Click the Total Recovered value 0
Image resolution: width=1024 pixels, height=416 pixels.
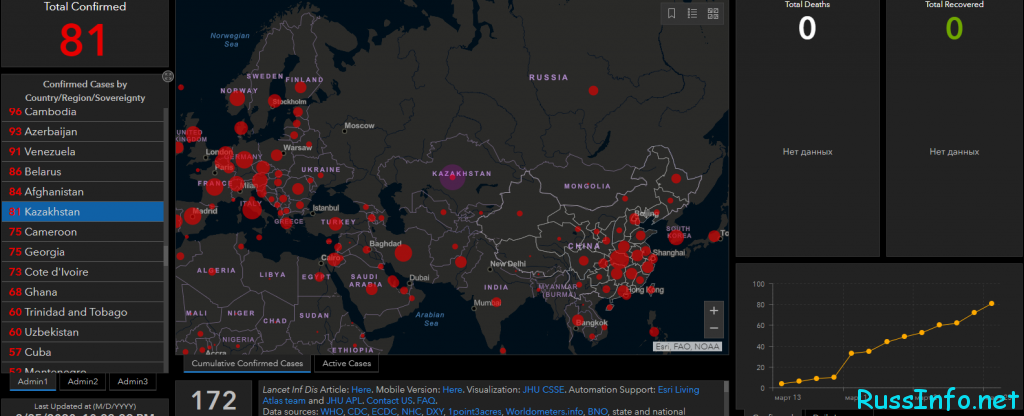point(954,29)
